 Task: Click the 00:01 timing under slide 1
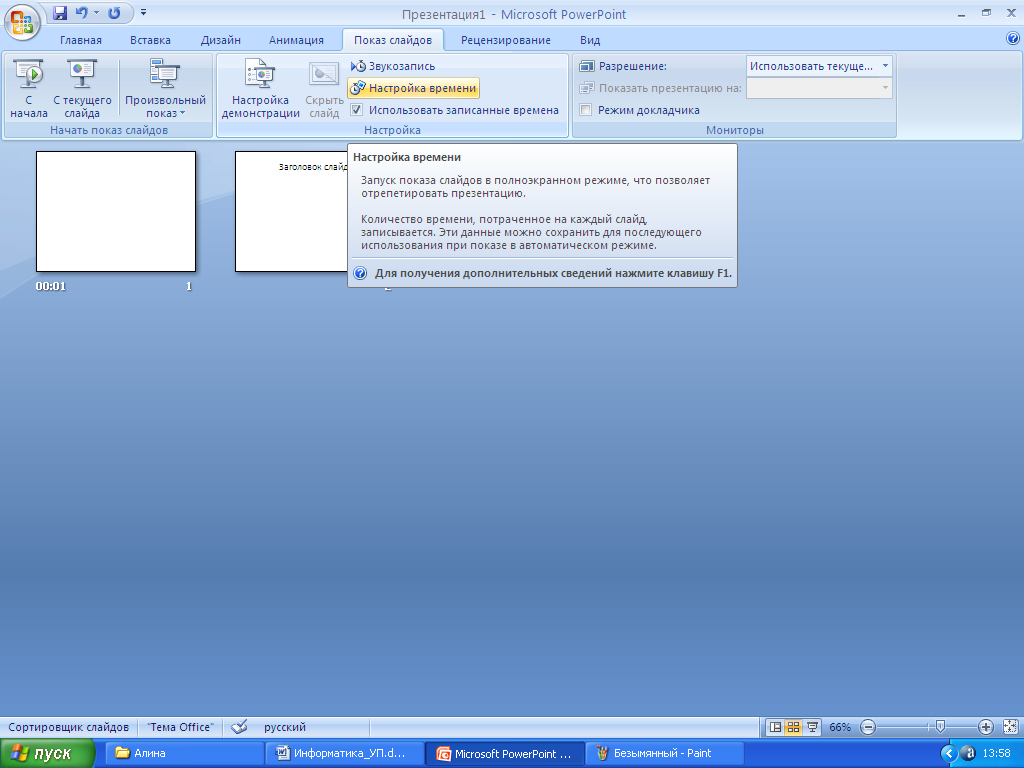coord(51,286)
